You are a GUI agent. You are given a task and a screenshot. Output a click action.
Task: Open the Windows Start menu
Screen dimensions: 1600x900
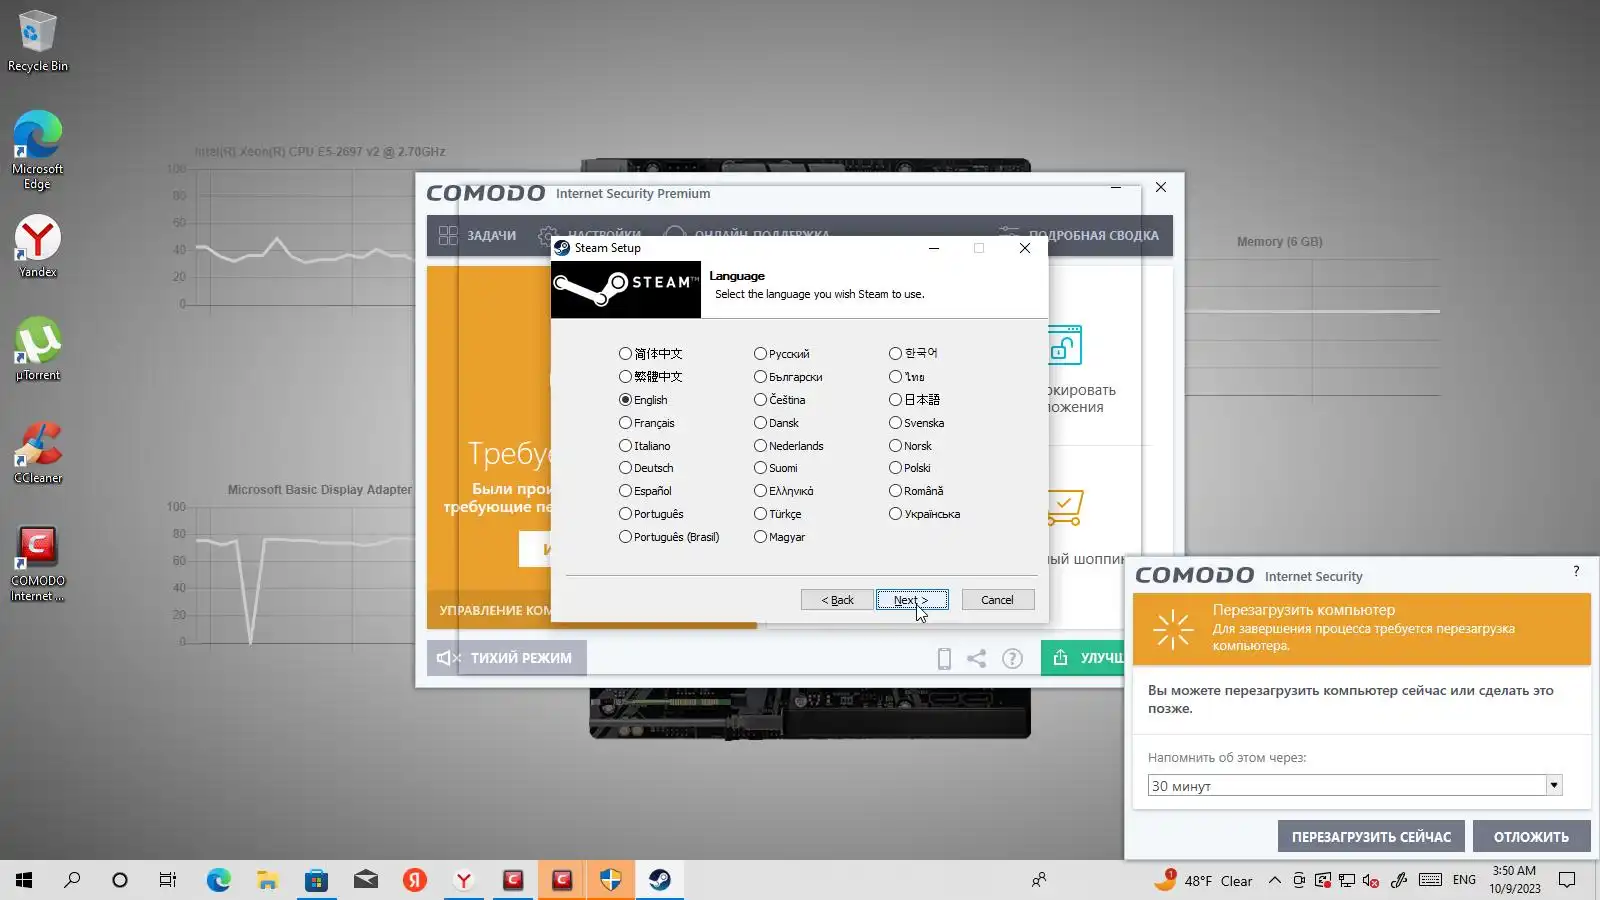tap(24, 880)
